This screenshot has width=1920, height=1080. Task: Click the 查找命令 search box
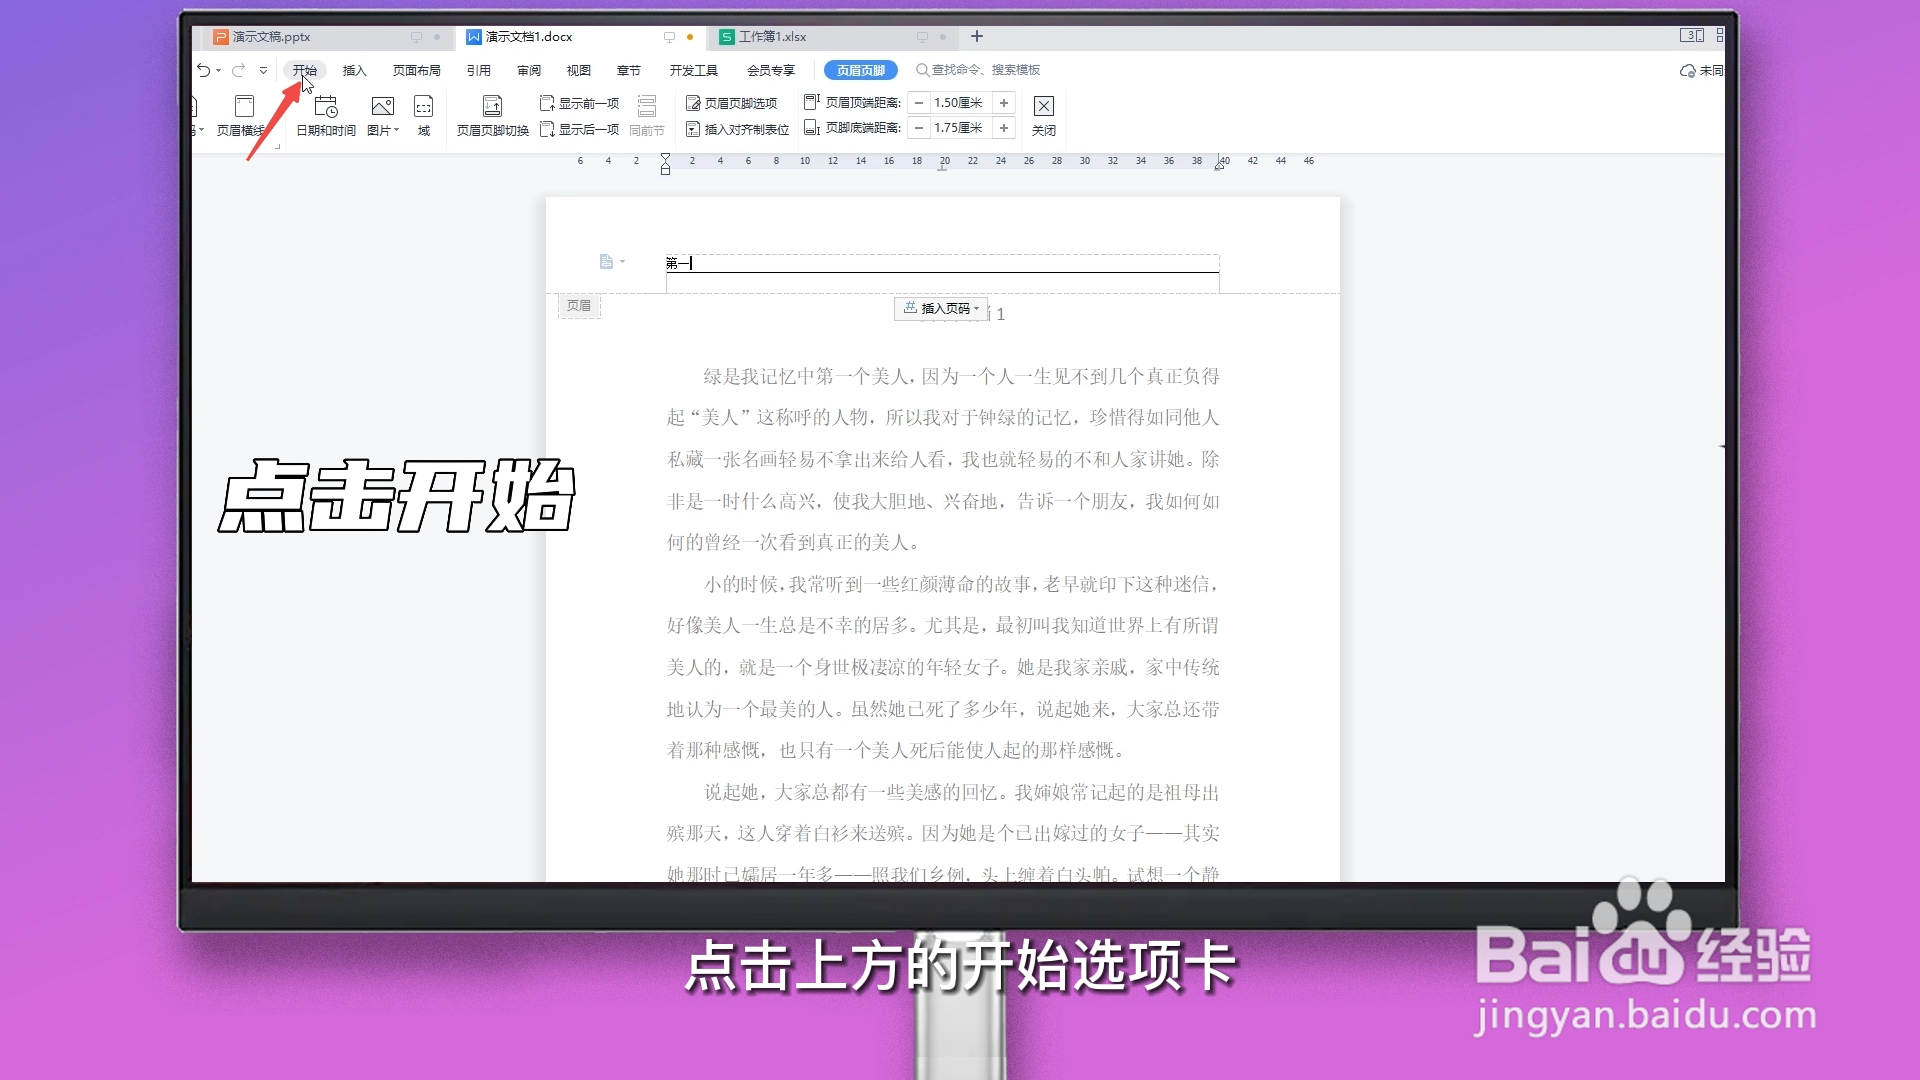click(x=980, y=70)
